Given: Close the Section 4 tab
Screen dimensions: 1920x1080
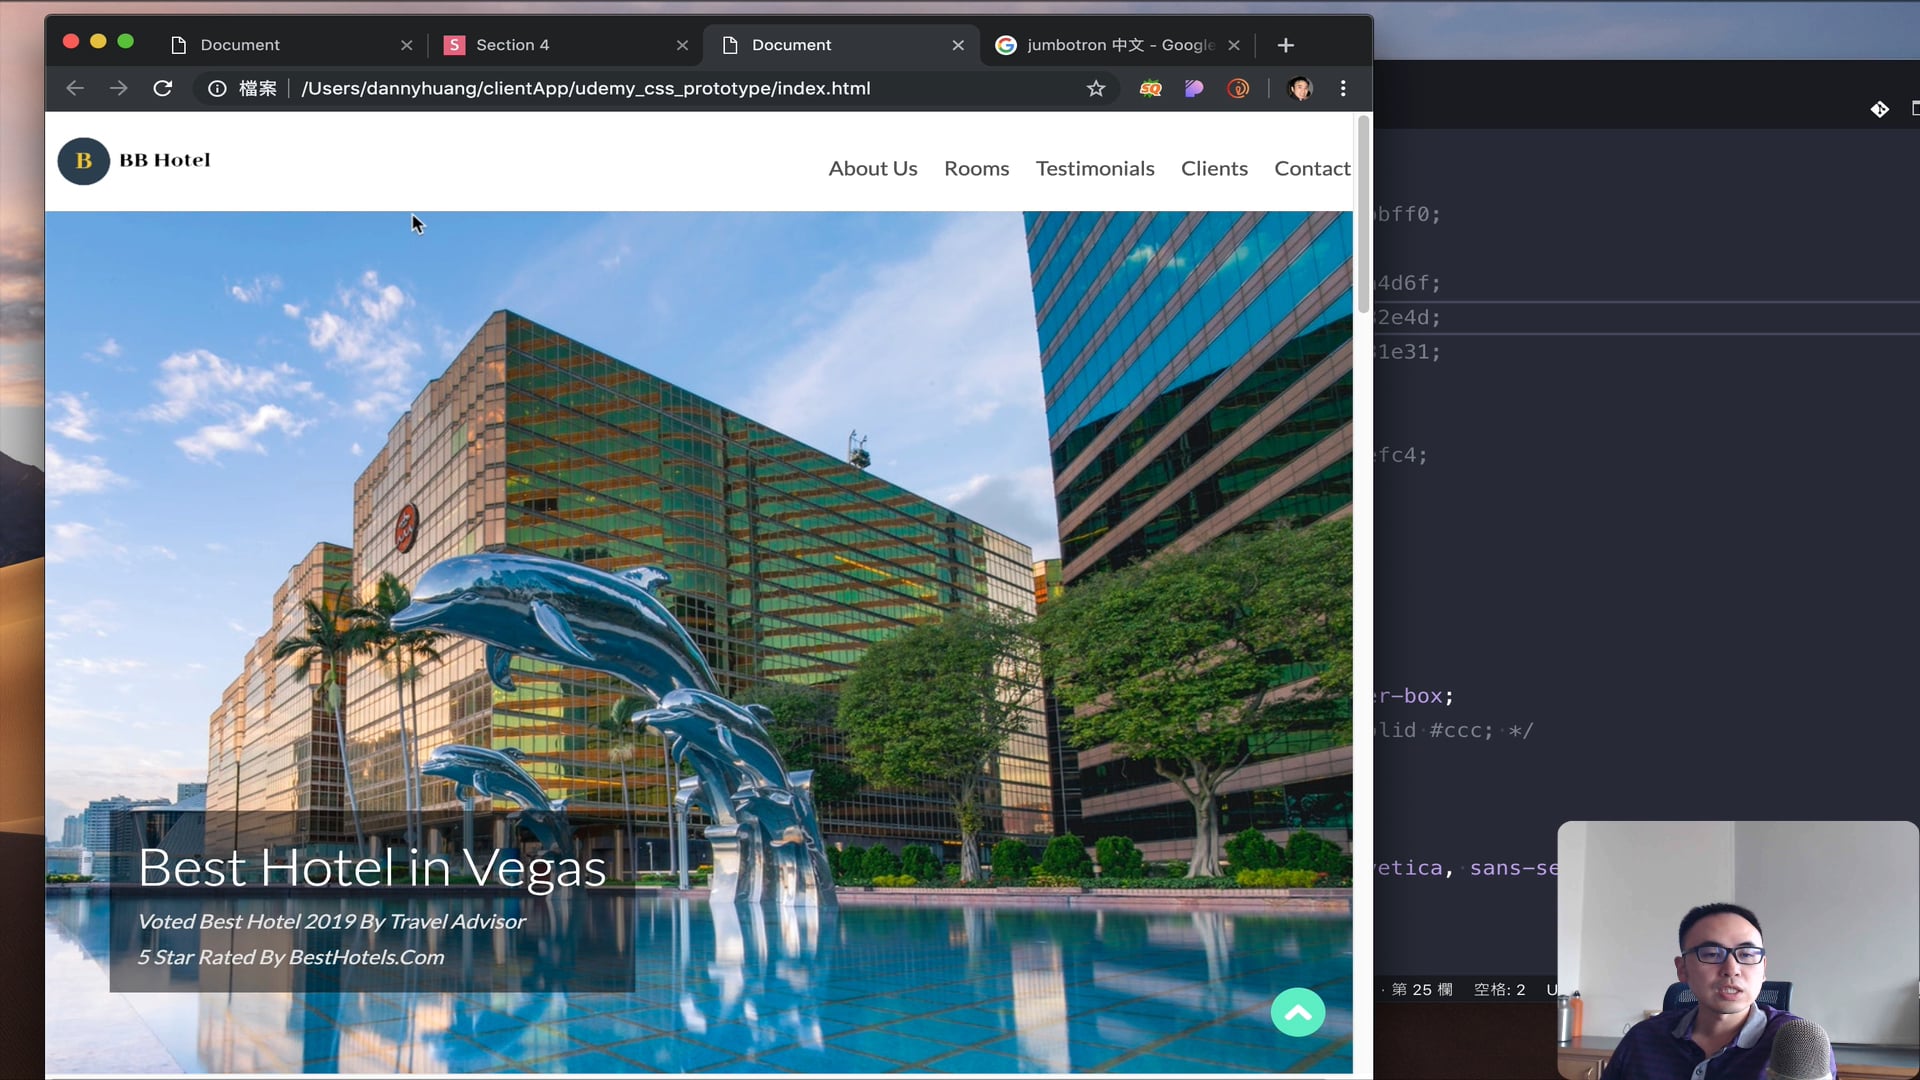Looking at the screenshot, I should pos(682,45).
